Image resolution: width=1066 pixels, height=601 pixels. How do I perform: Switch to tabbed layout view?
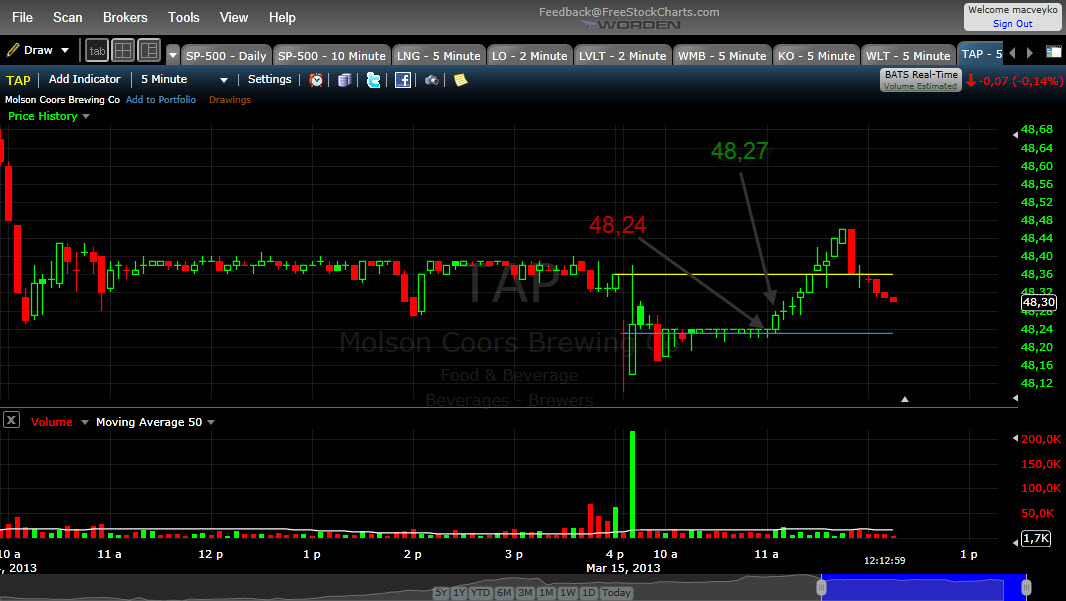(x=97, y=50)
